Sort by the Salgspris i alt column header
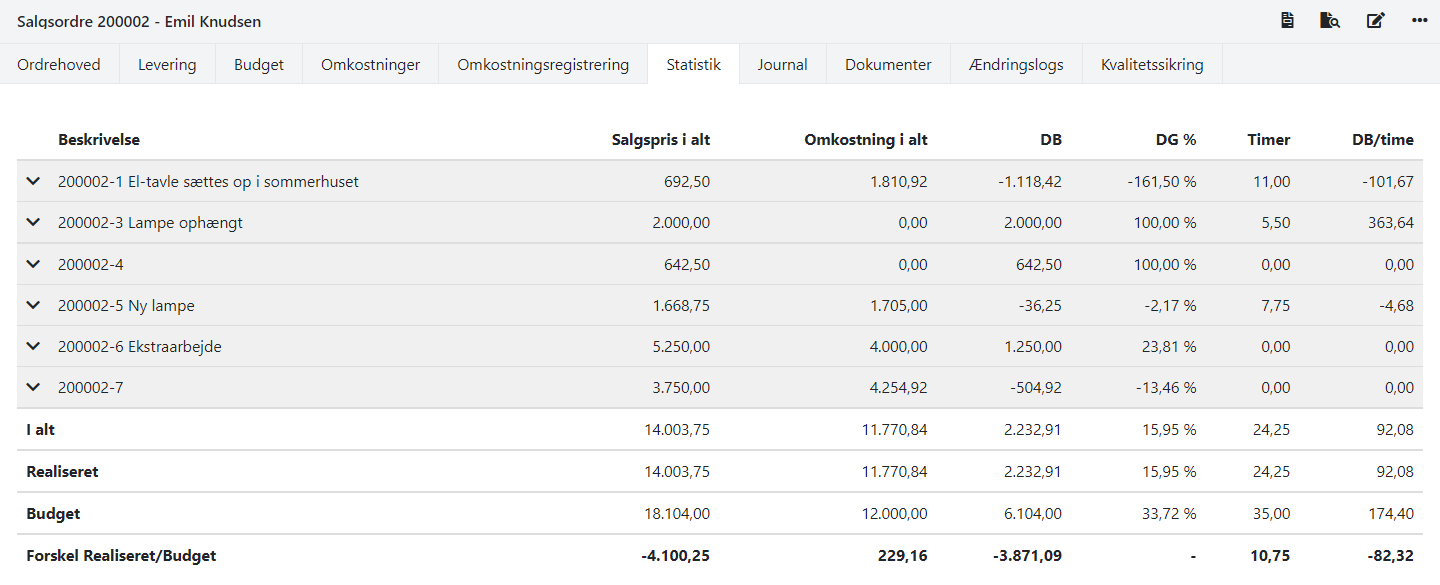The image size is (1440, 585). 660,140
